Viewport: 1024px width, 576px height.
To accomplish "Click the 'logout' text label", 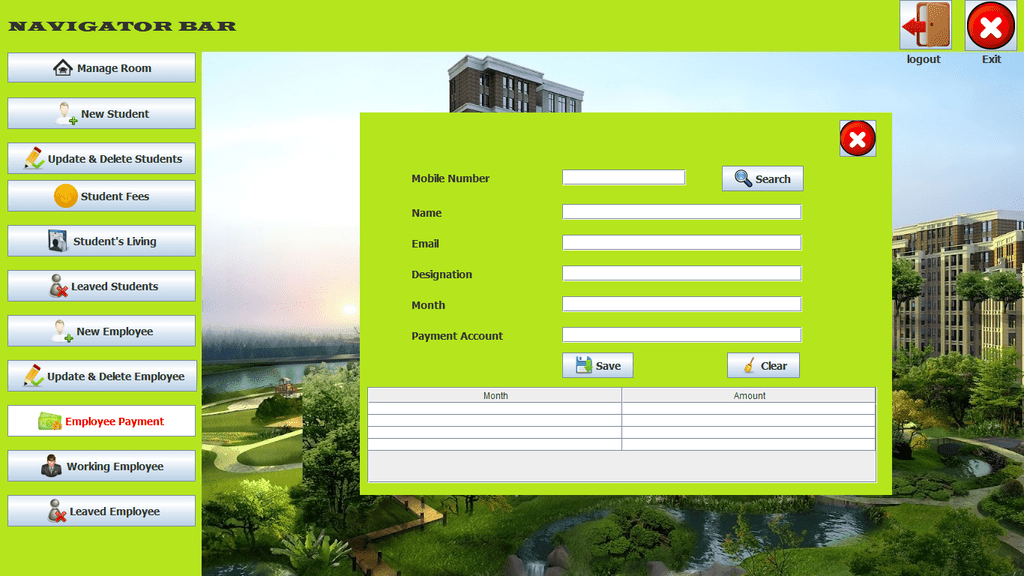I will point(923,59).
